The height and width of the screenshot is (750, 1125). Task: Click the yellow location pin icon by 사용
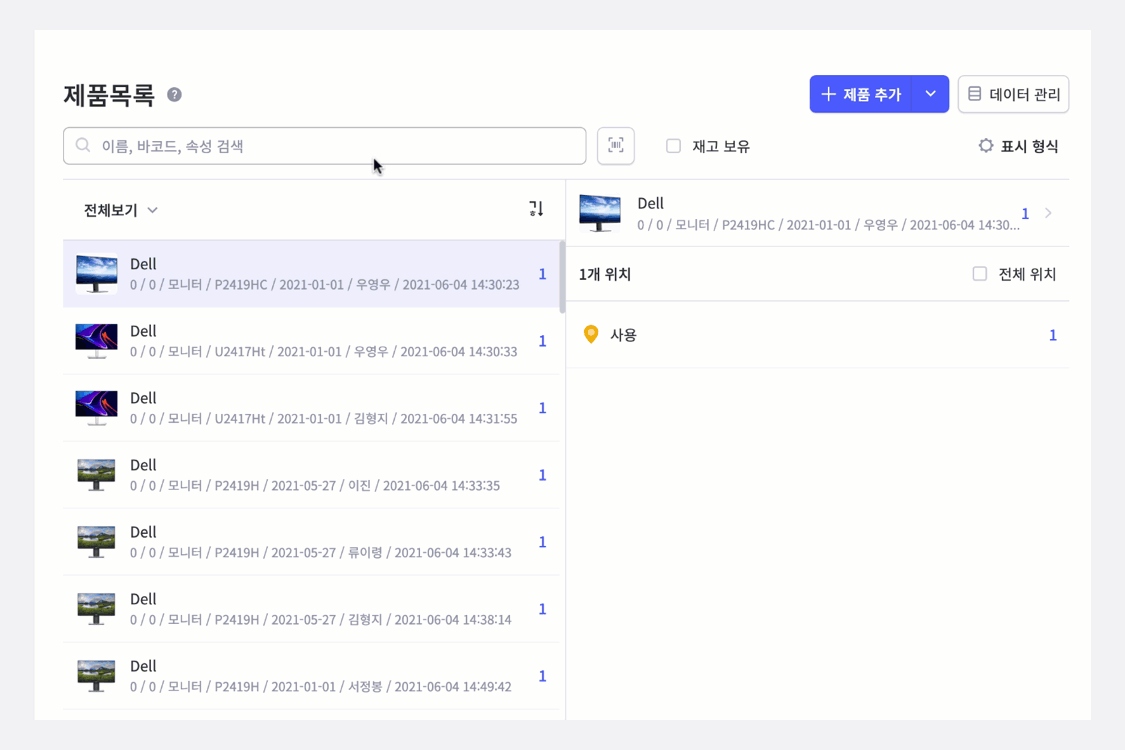pyautogui.click(x=591, y=334)
